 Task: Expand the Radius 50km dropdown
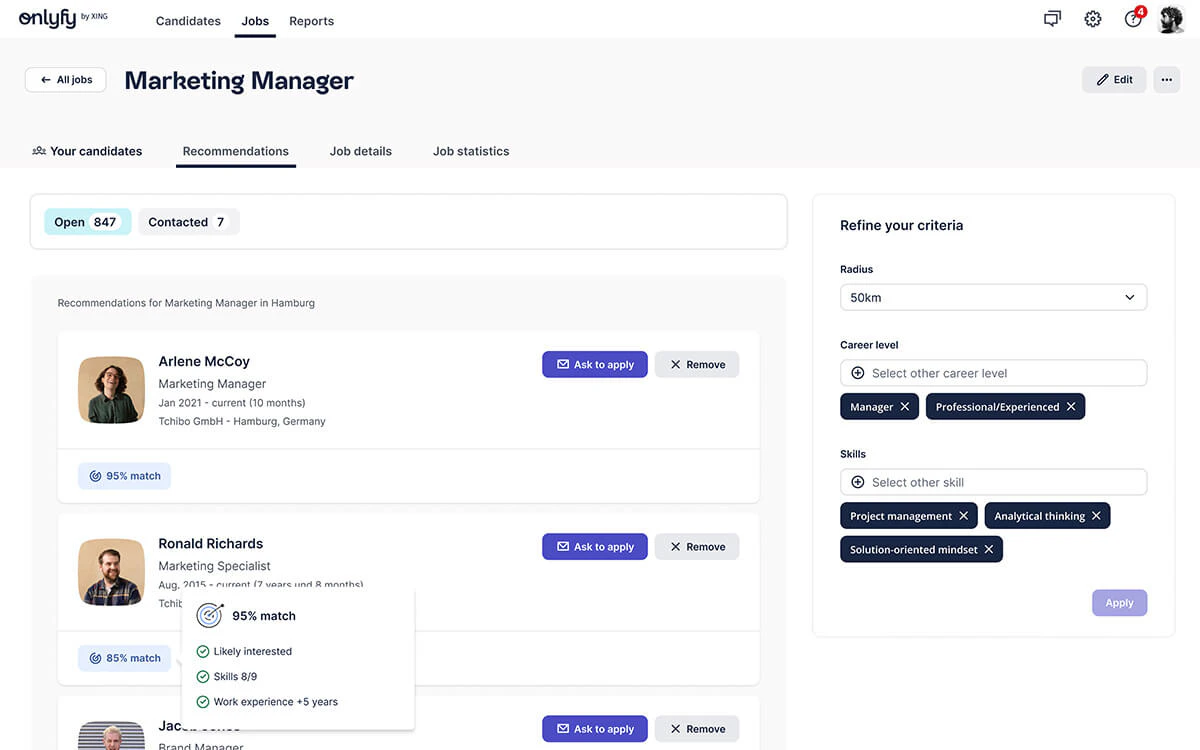coord(993,297)
